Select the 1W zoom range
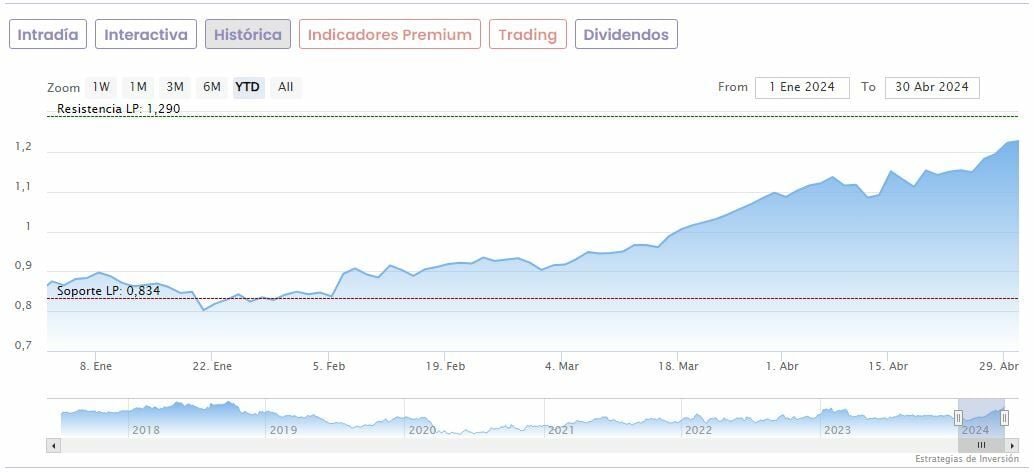 [101, 87]
